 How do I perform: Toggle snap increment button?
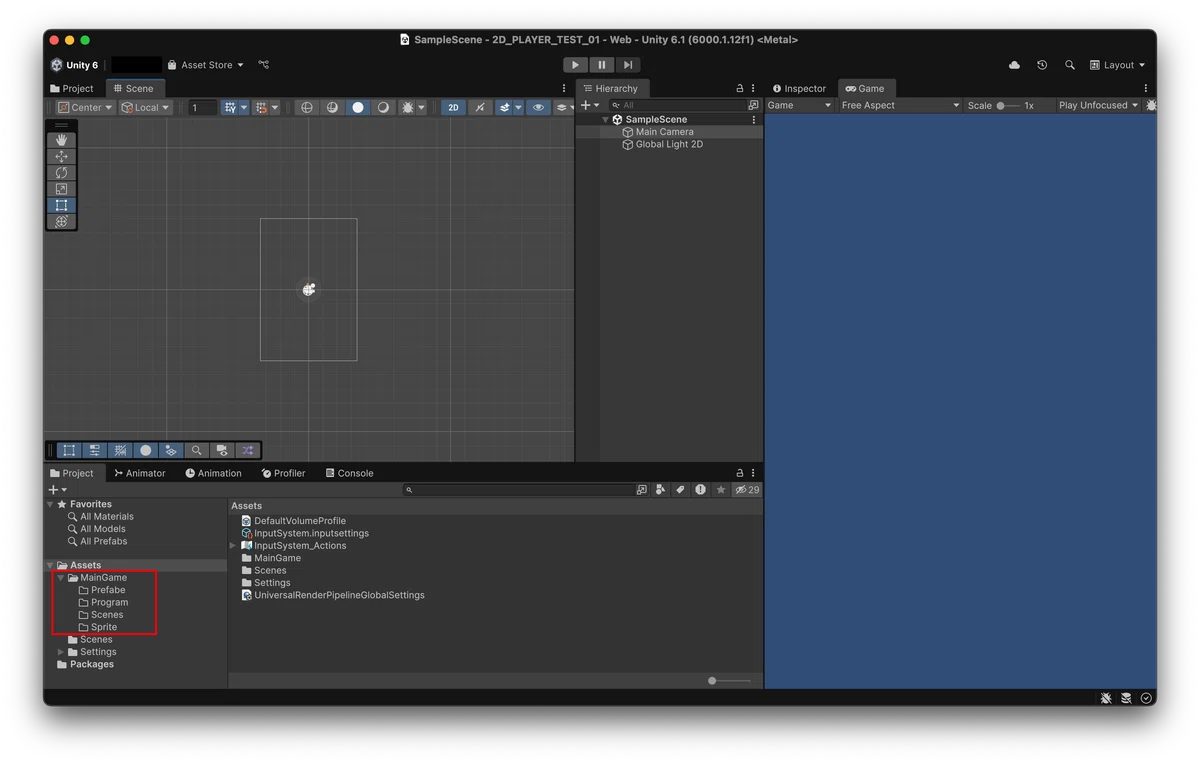(x=261, y=107)
